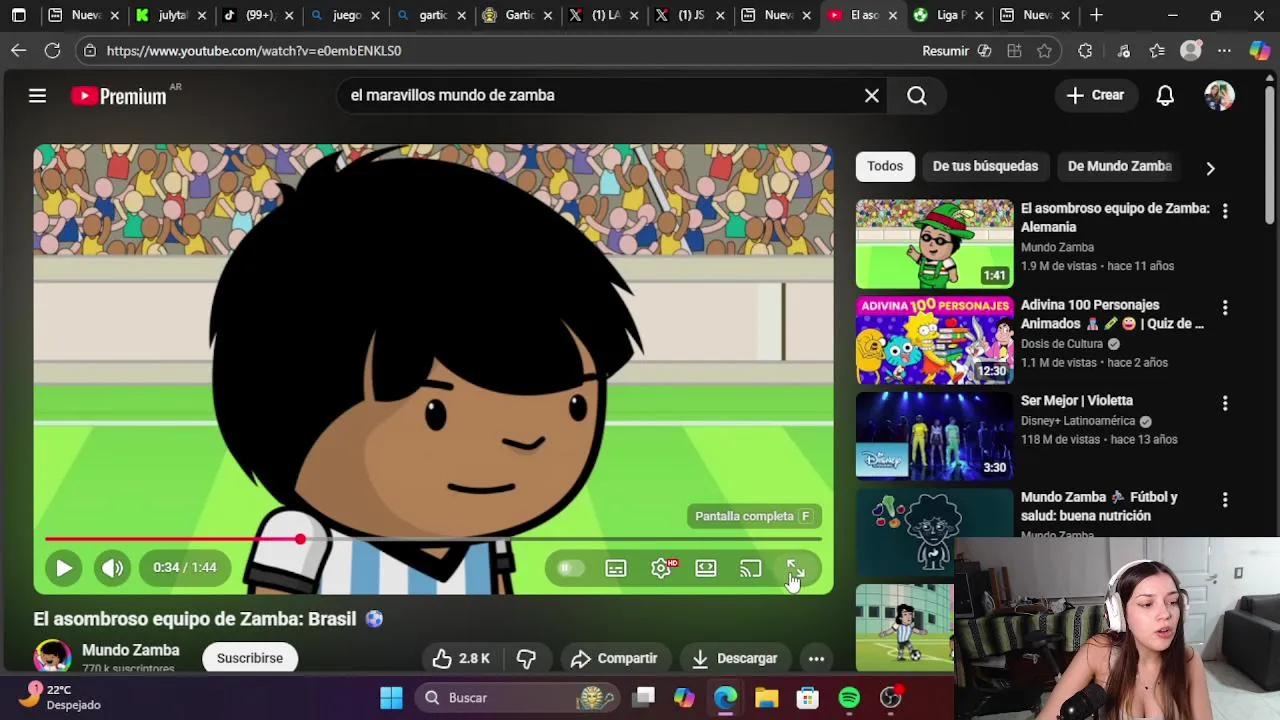Open the Ser Mejor Violetta thumbnail
Image resolution: width=1280 pixels, height=720 pixels.
(x=934, y=436)
